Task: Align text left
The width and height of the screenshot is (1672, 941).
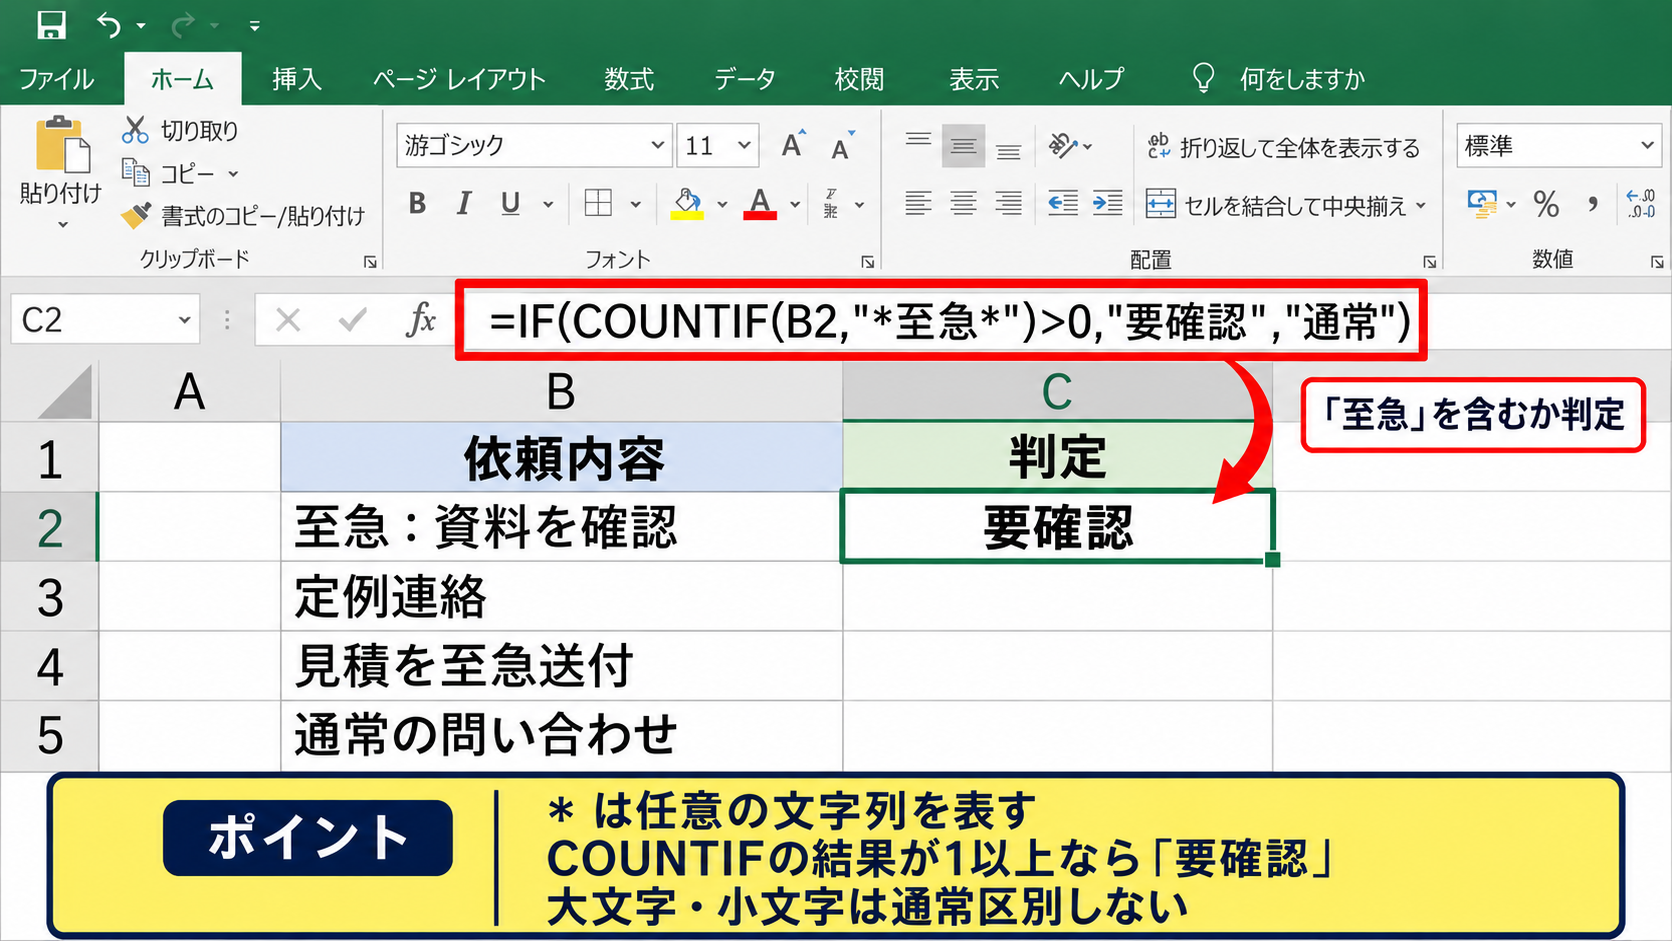Action: 918,204
